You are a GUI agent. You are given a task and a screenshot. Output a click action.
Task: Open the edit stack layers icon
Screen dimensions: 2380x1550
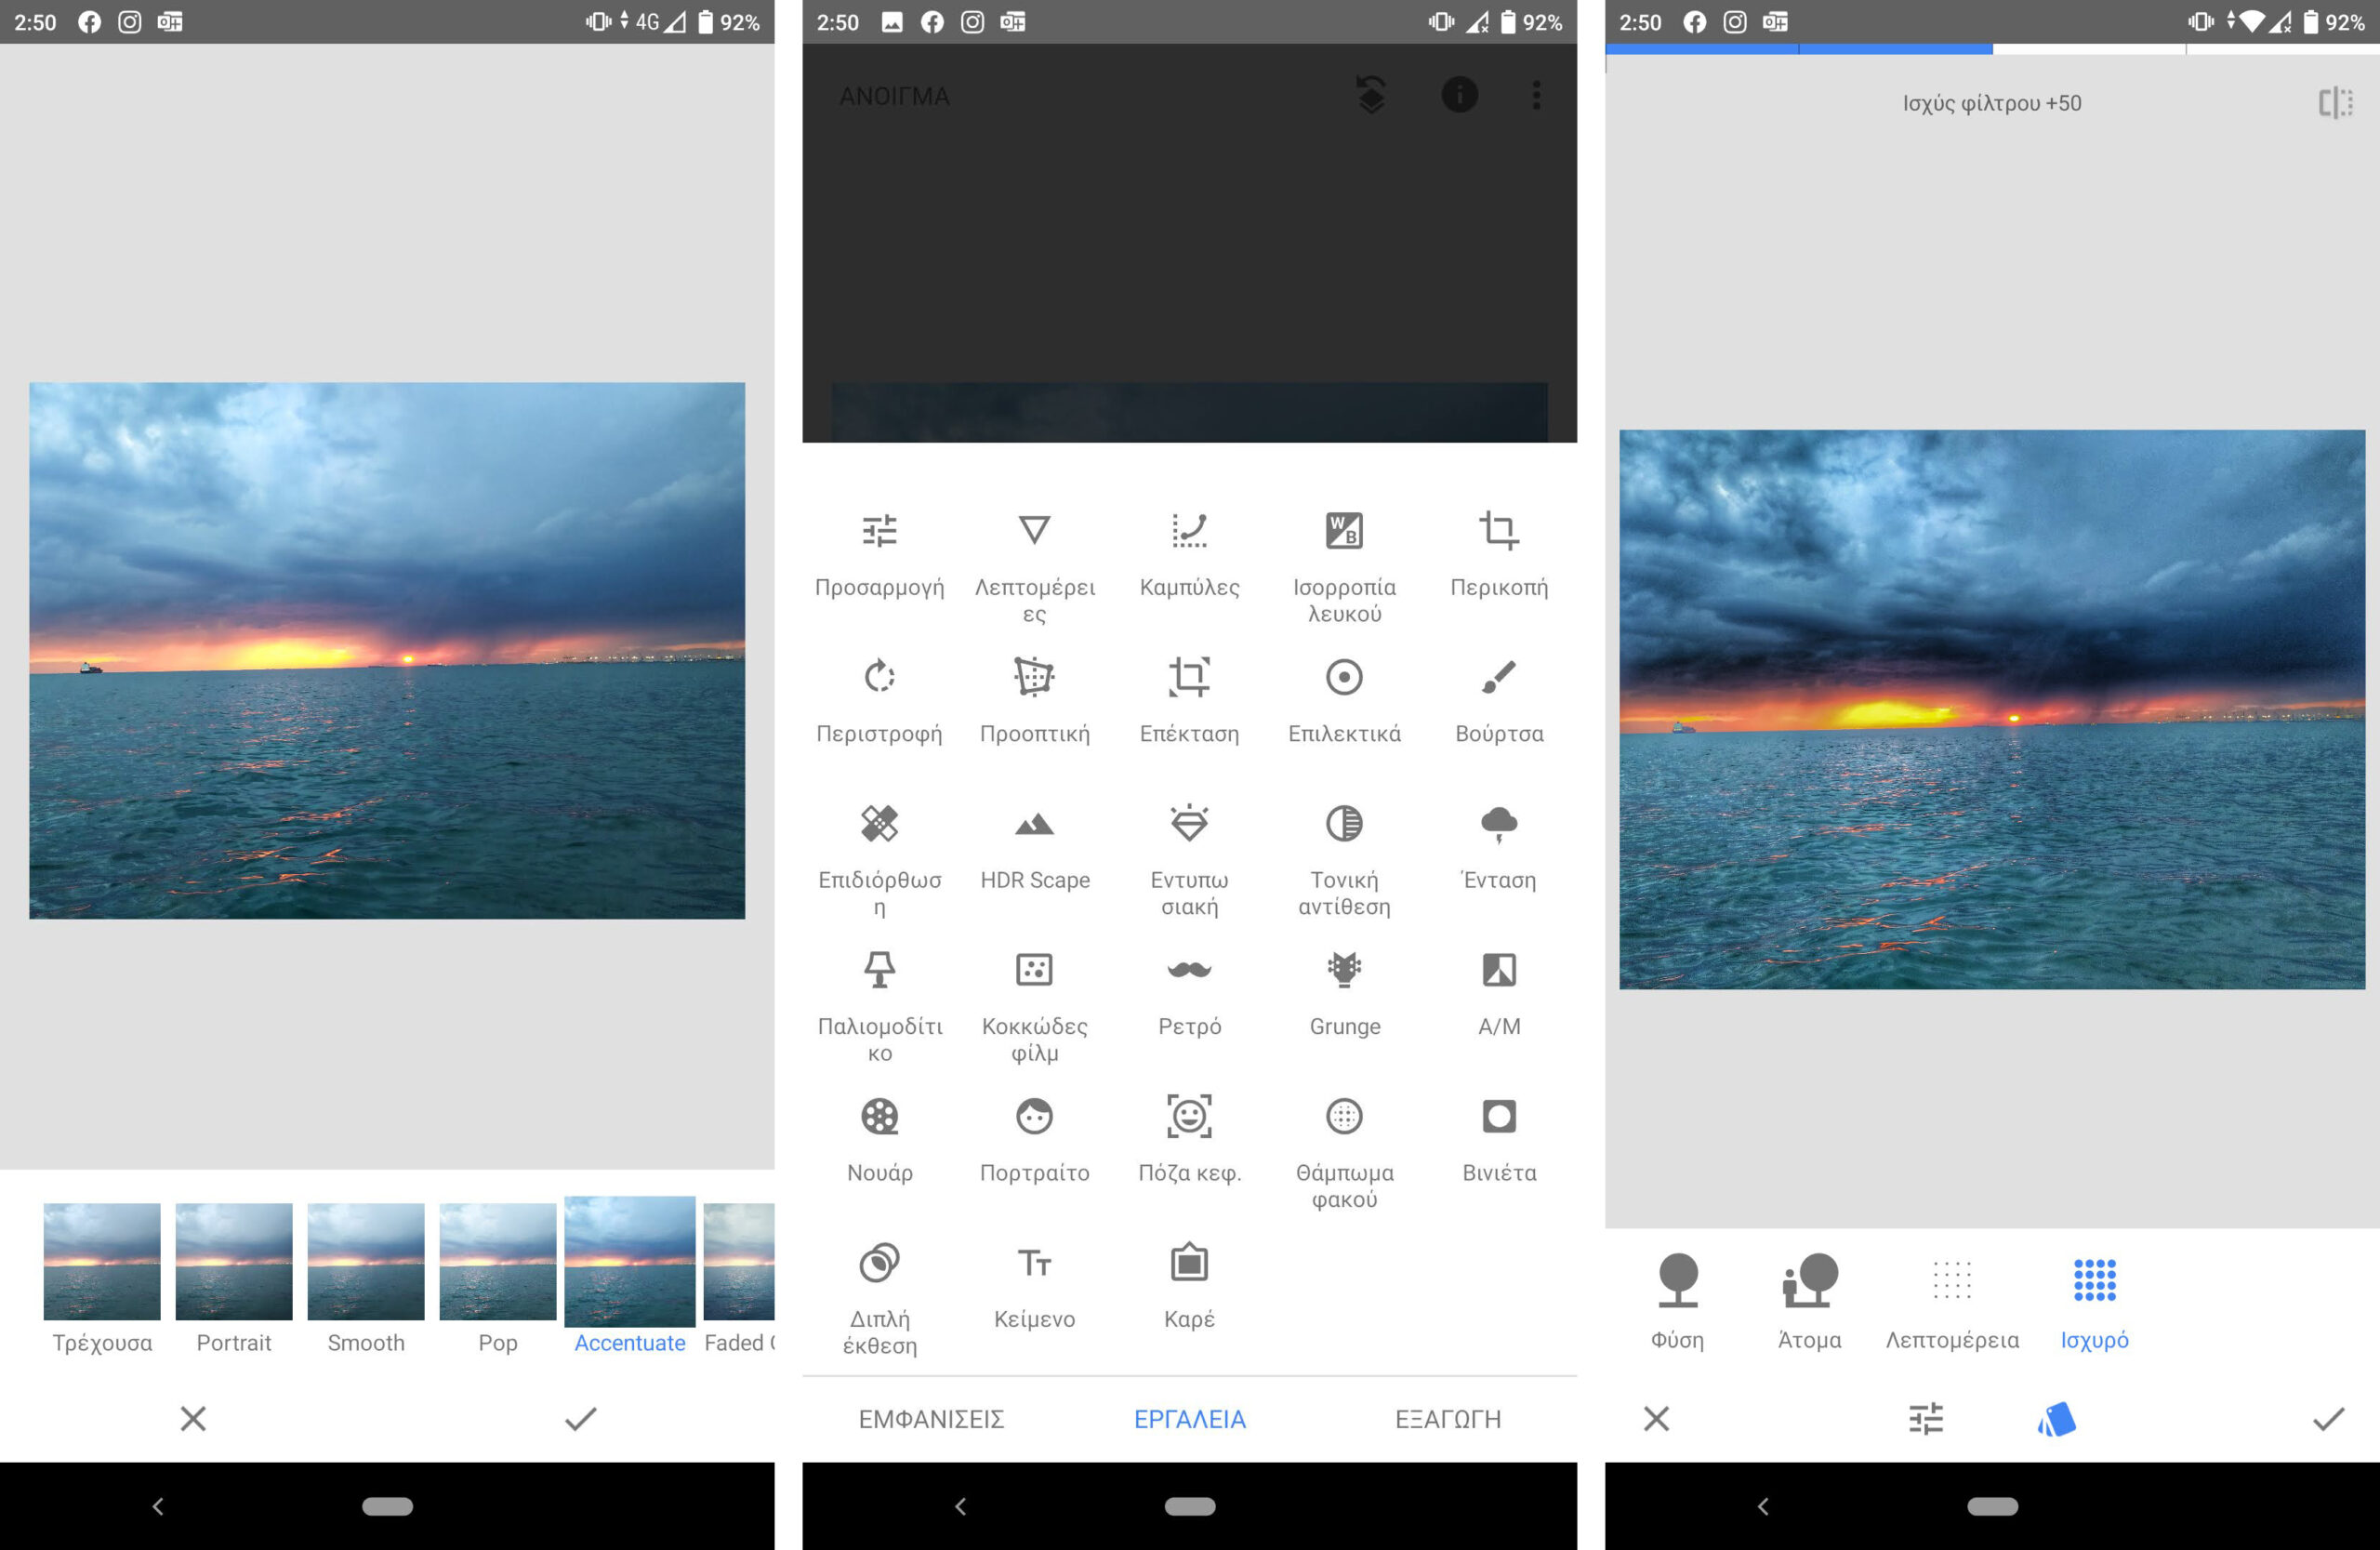(x=1371, y=96)
